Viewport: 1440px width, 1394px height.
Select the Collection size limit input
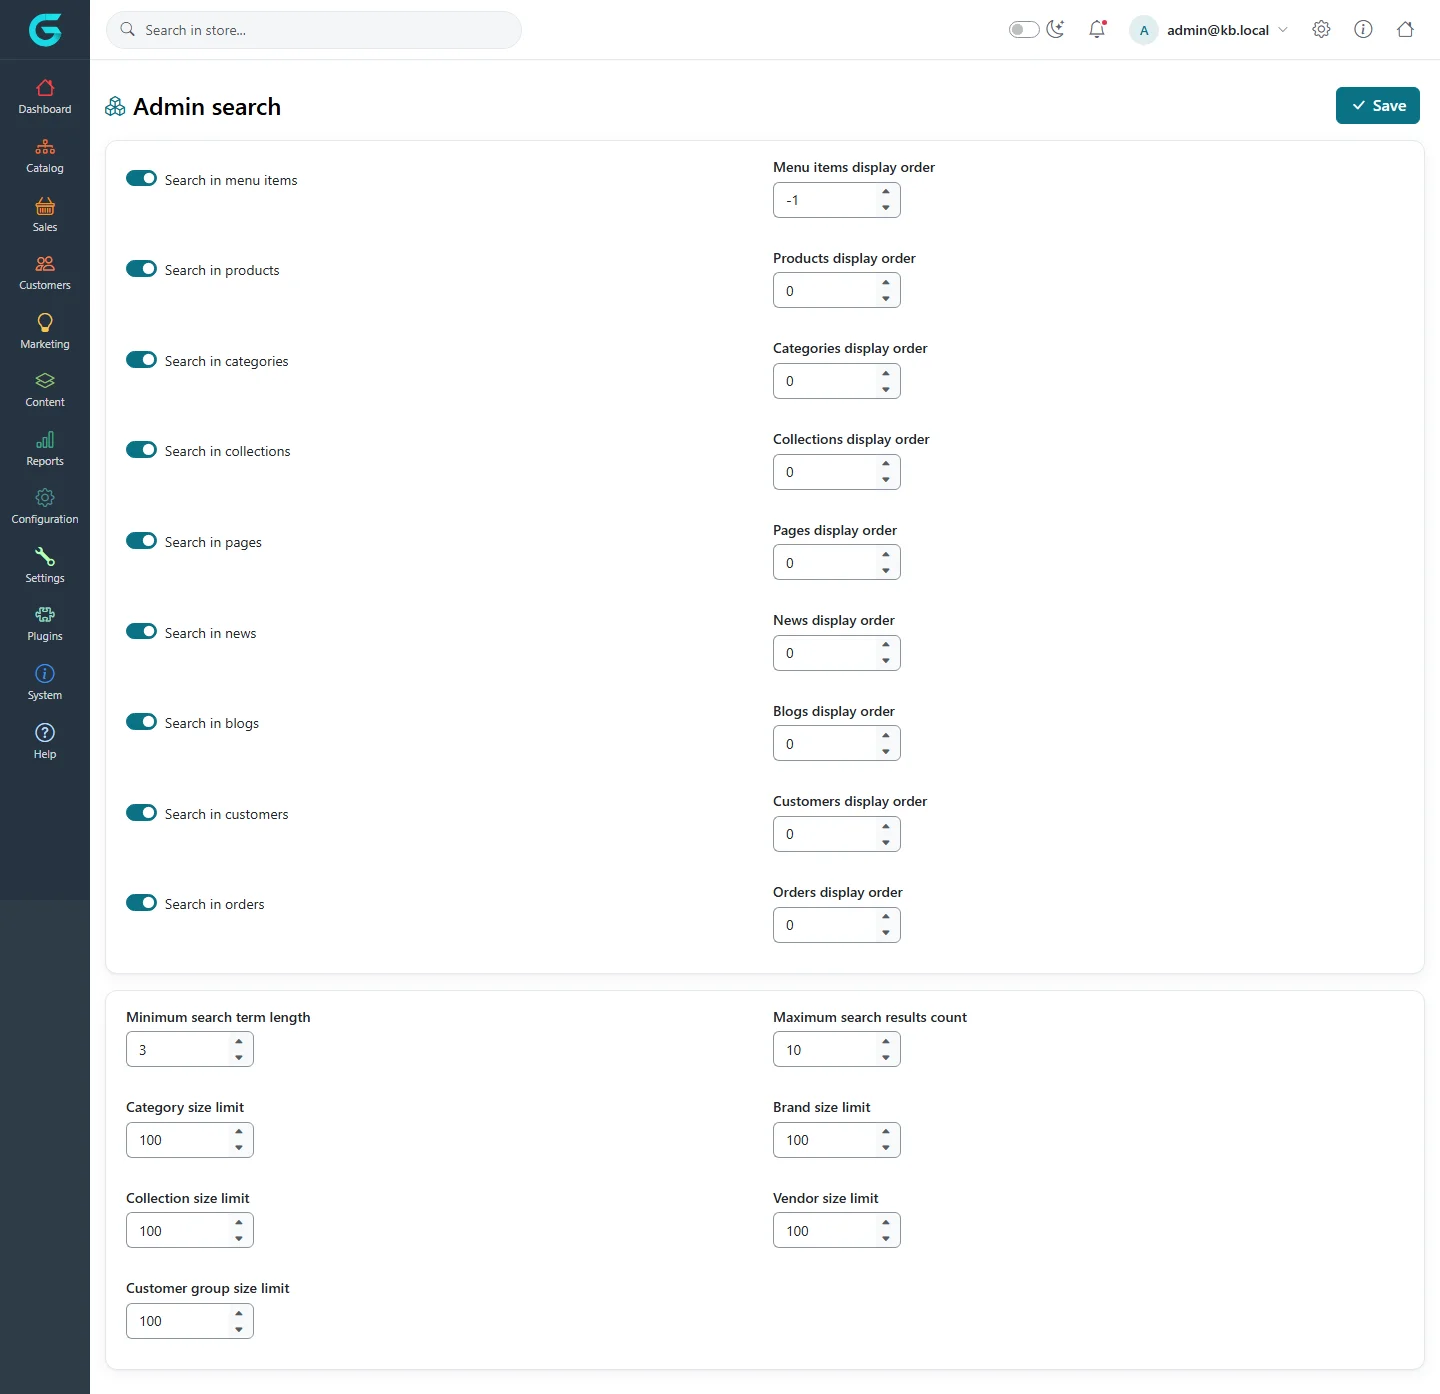(x=190, y=1230)
